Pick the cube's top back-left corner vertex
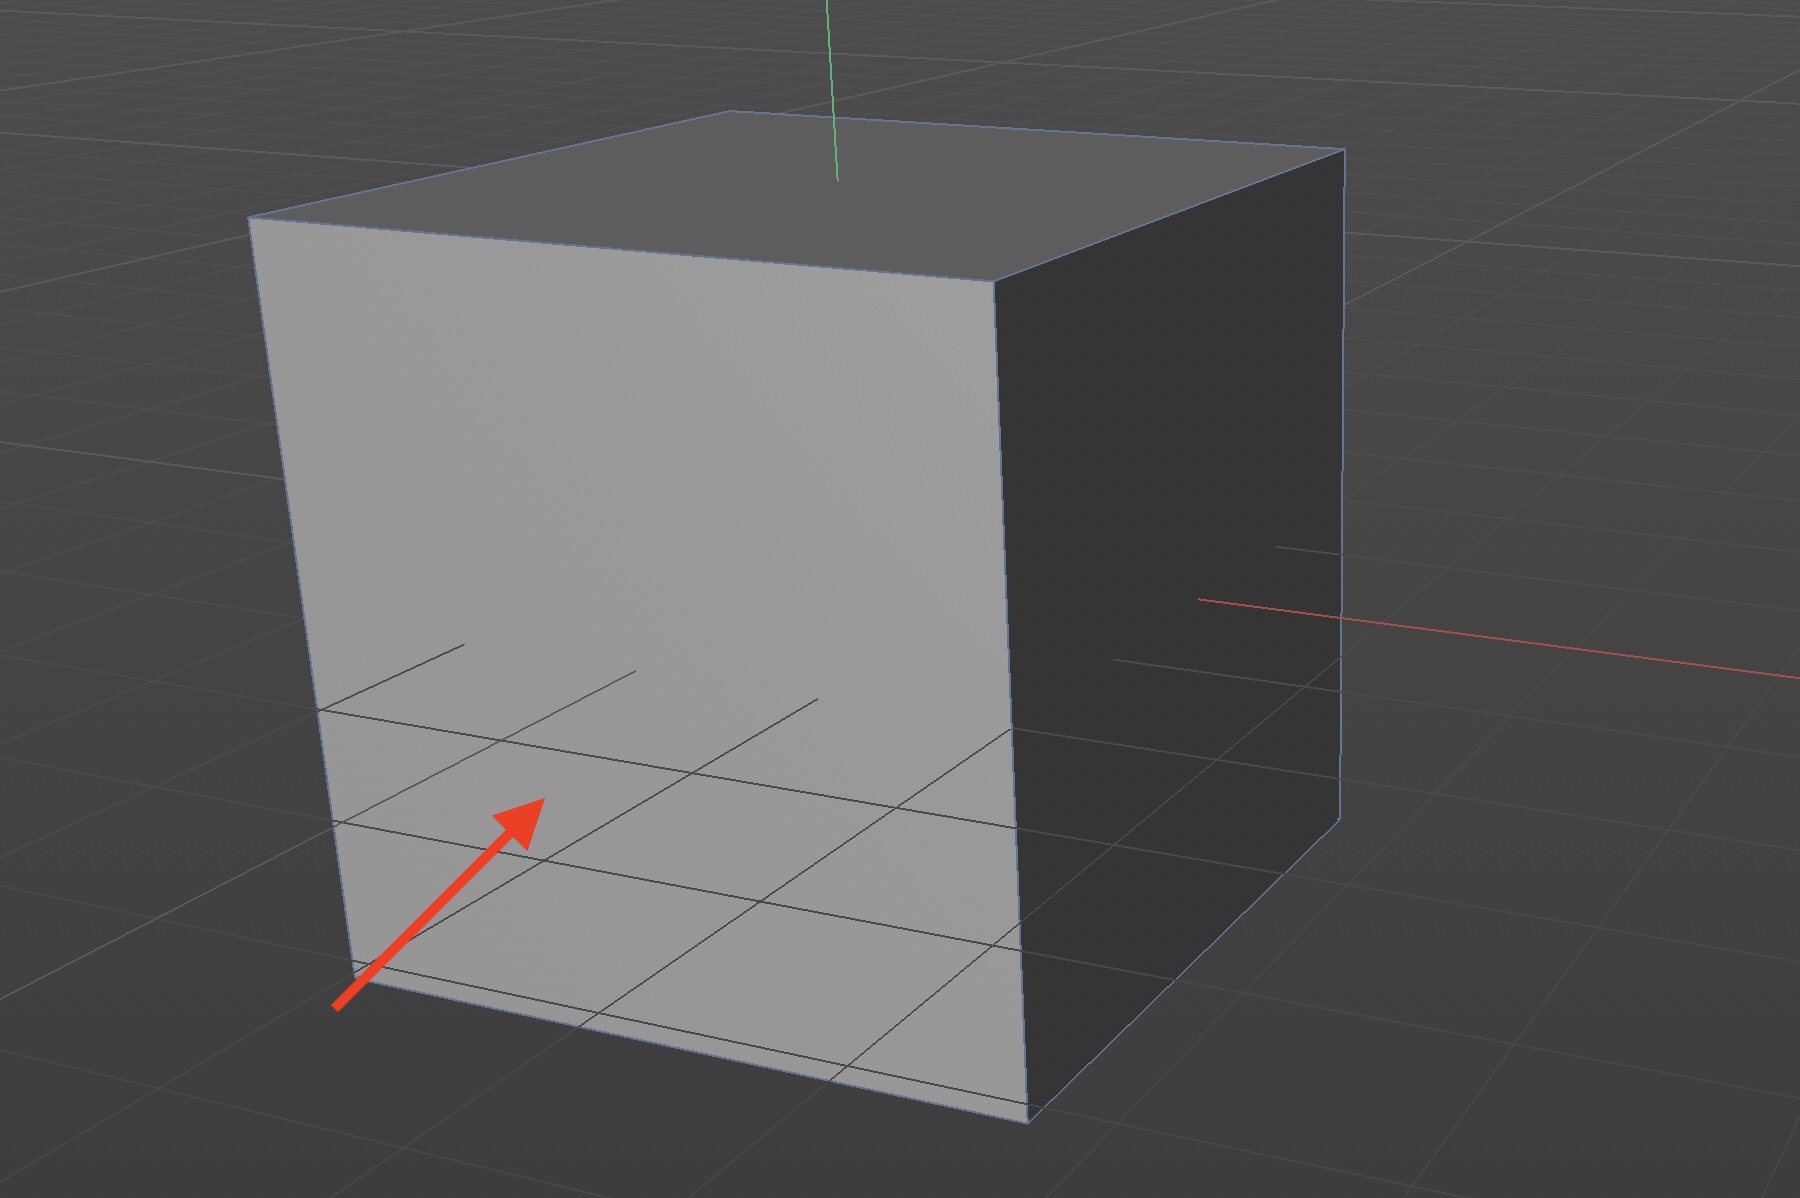 coord(731,111)
